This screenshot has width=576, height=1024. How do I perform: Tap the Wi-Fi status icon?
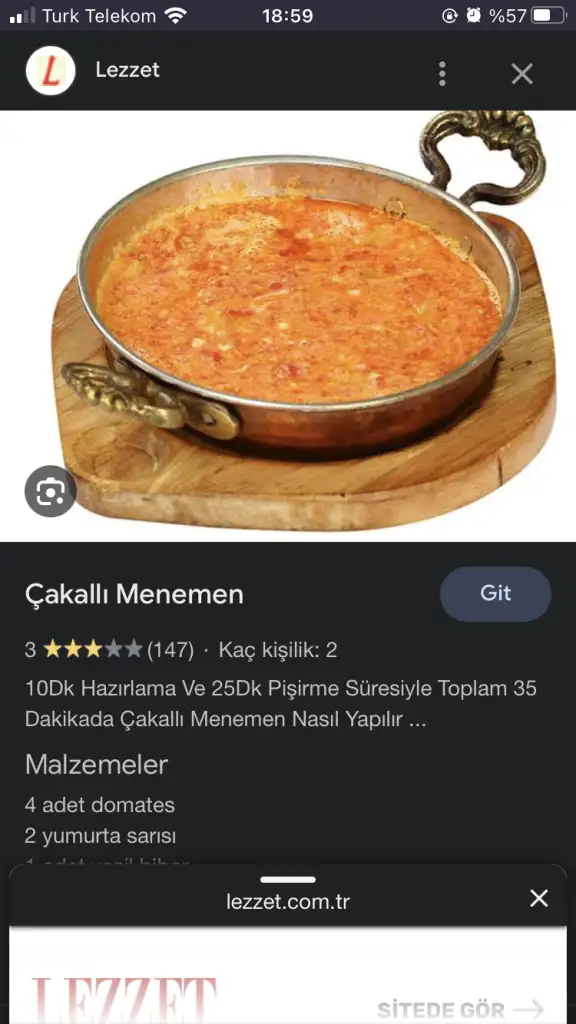click(x=176, y=16)
